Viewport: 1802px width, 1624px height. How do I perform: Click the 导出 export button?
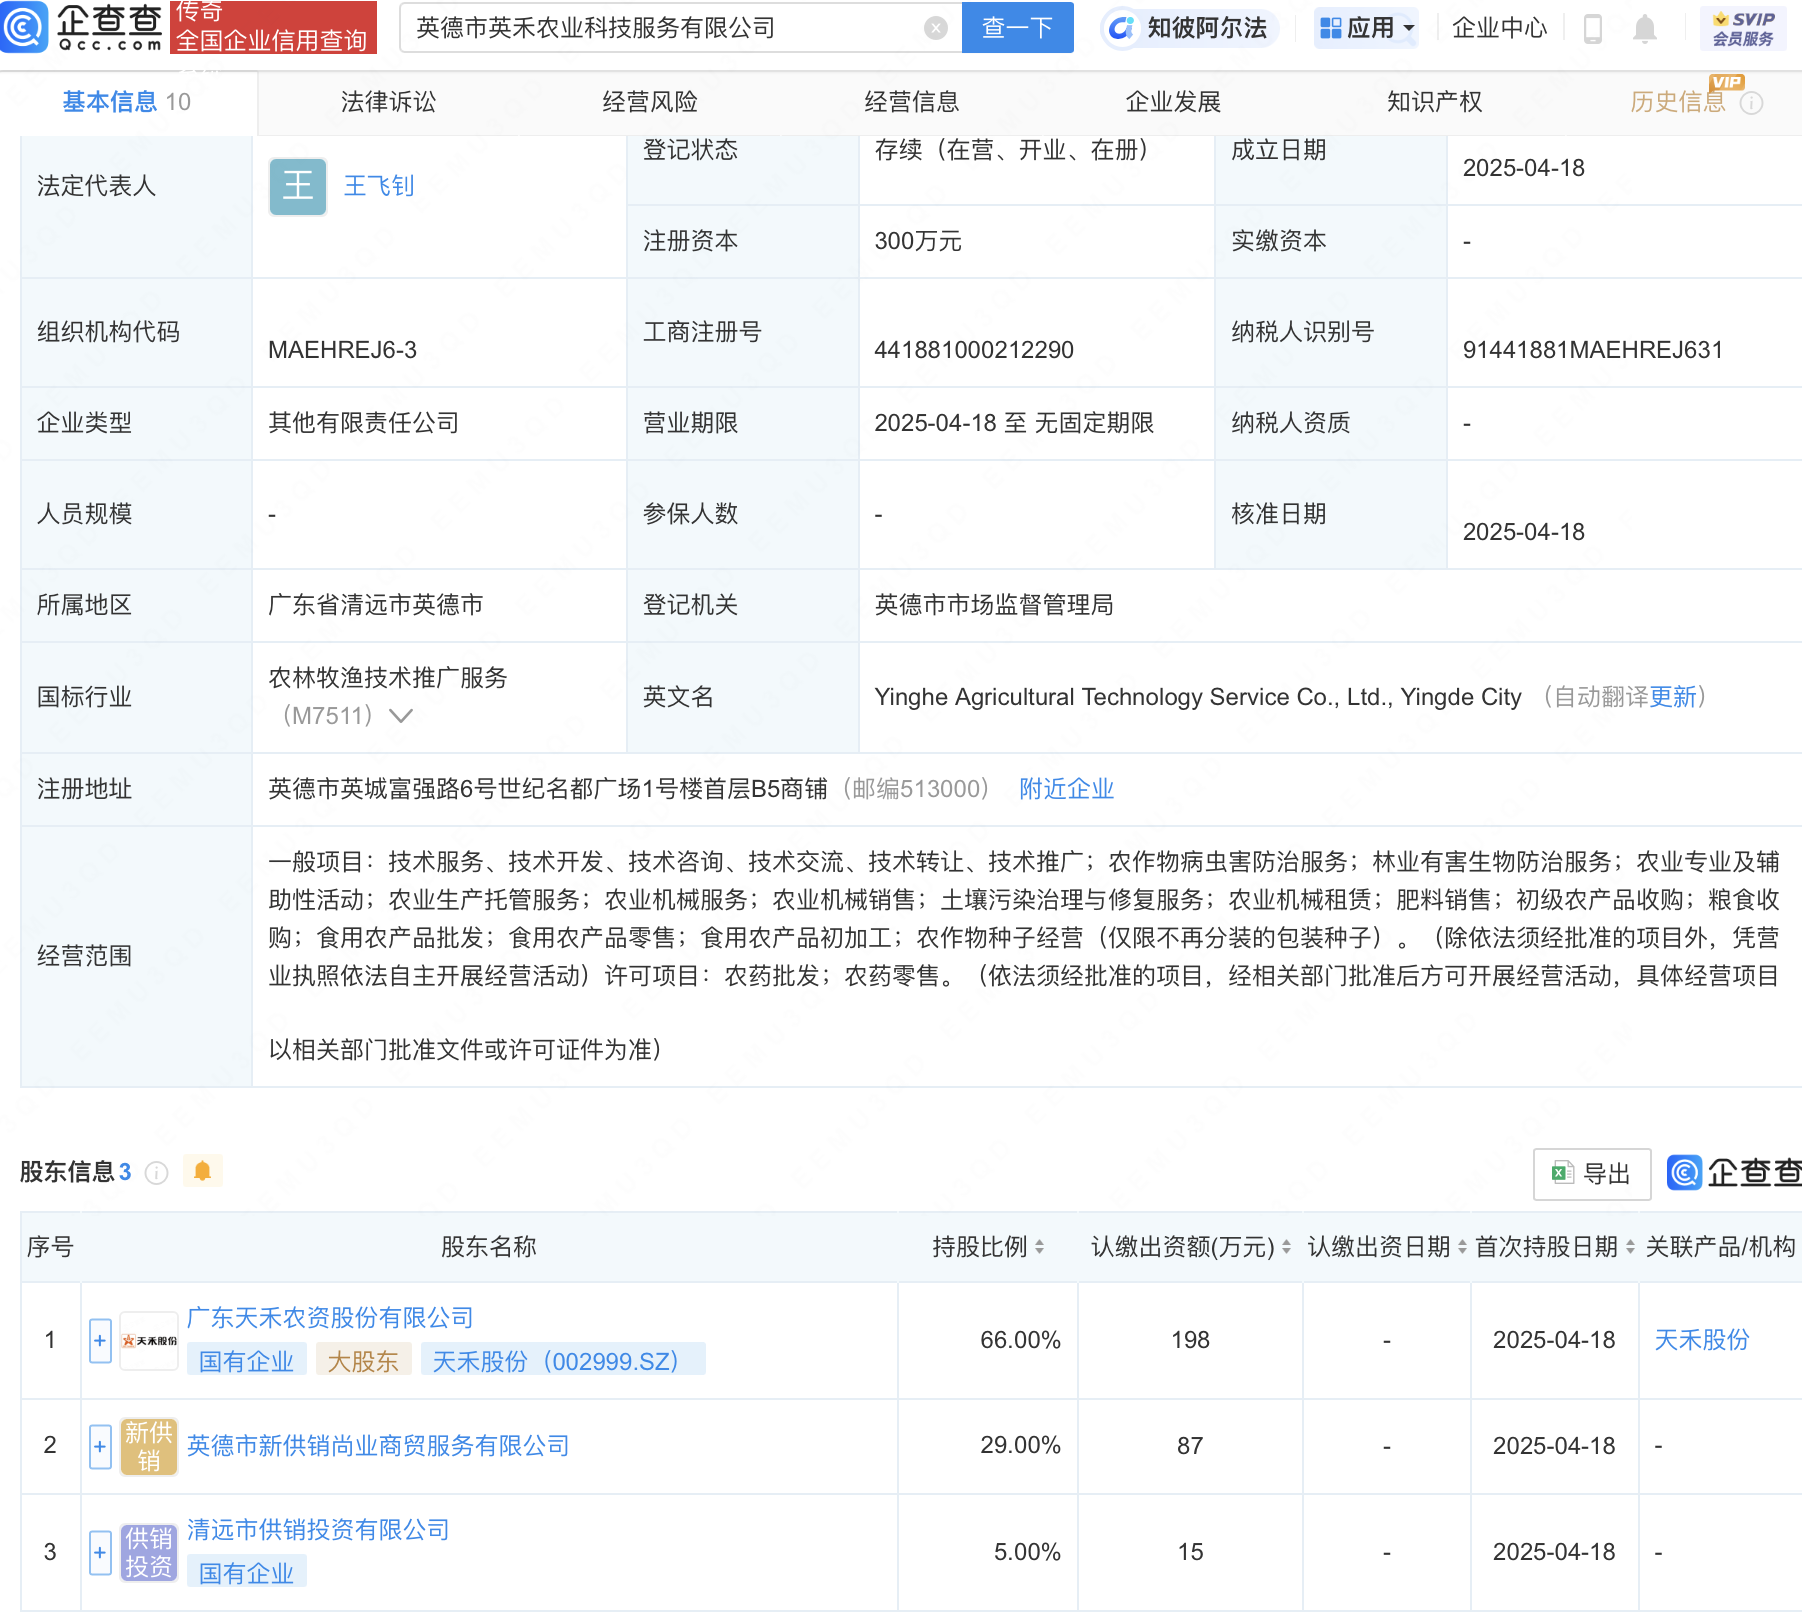pyautogui.click(x=1592, y=1174)
